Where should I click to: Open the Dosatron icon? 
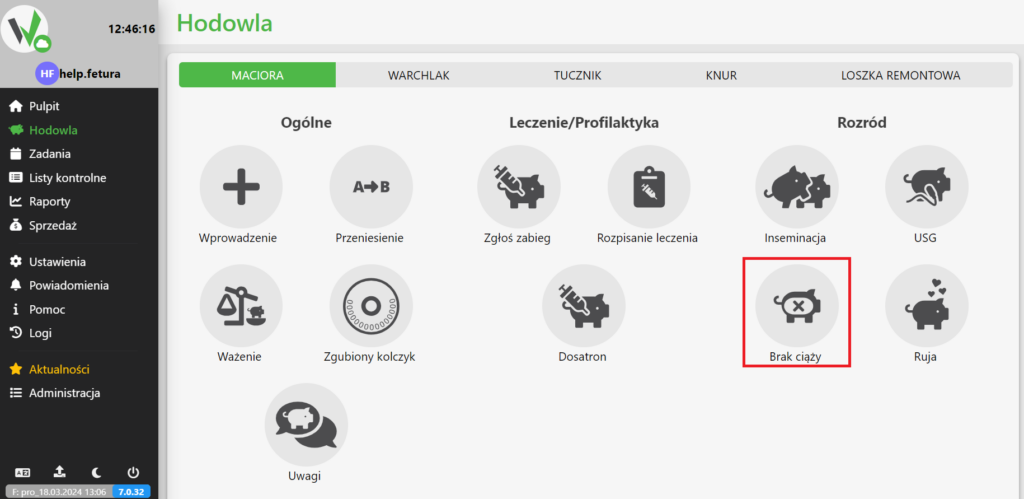pyautogui.click(x=583, y=306)
